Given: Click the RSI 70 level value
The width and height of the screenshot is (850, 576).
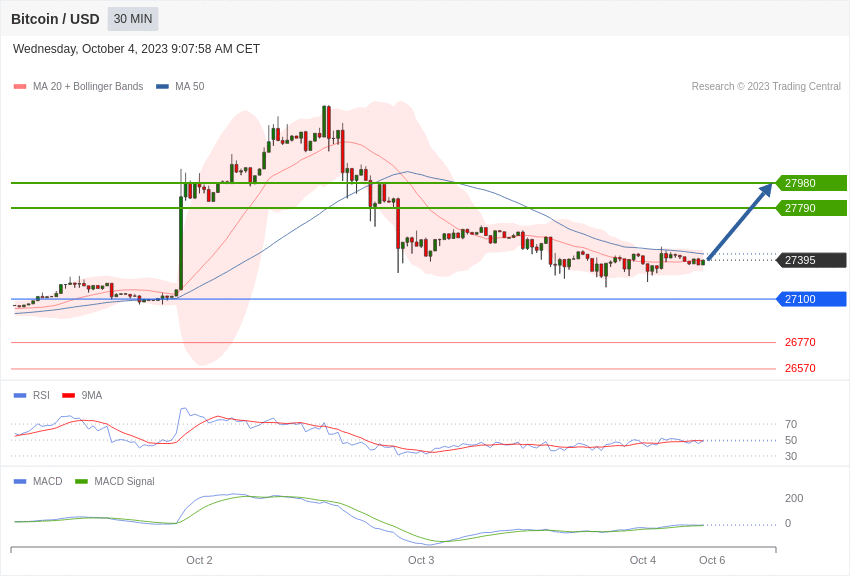Looking at the screenshot, I should point(791,424).
